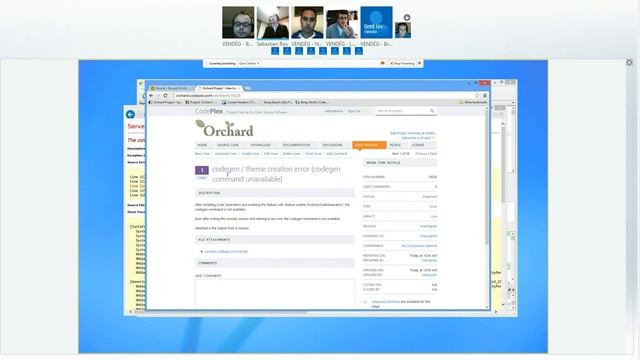This screenshot has height=360, width=640.
Task: Click the Subscribe to Project link
Action: pos(416,138)
